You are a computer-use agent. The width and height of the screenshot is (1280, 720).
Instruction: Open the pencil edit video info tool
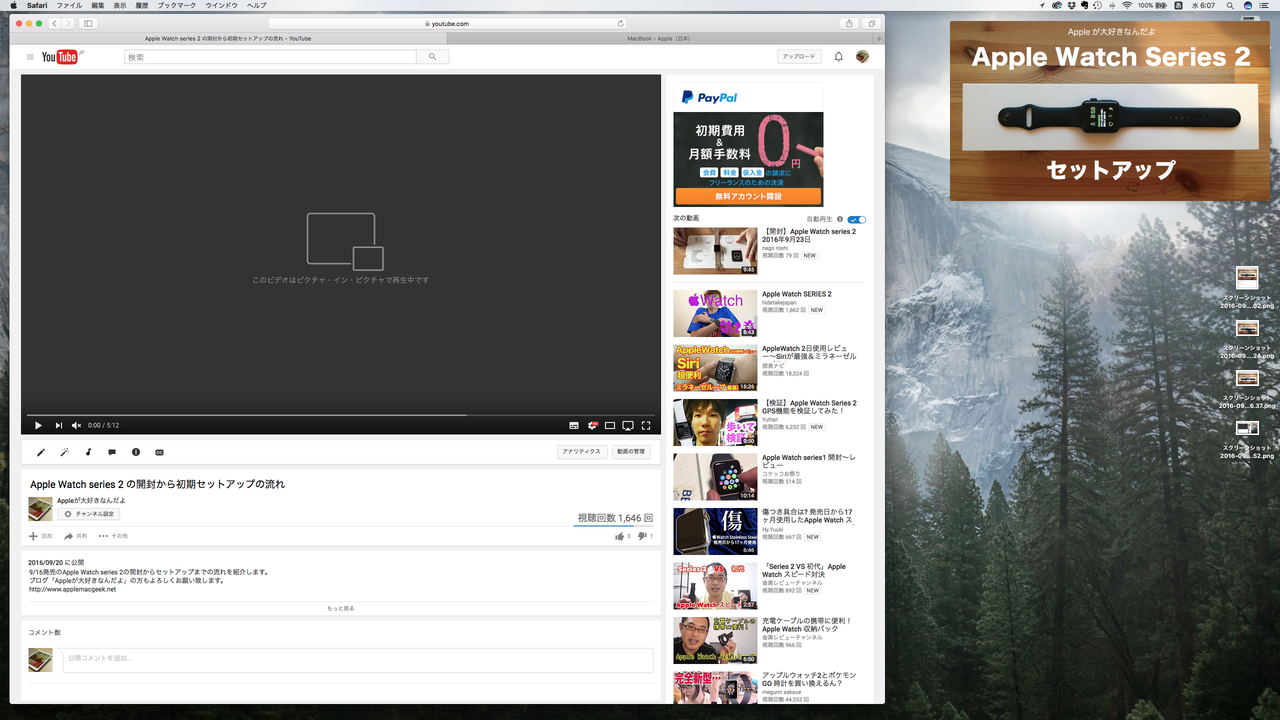point(41,452)
